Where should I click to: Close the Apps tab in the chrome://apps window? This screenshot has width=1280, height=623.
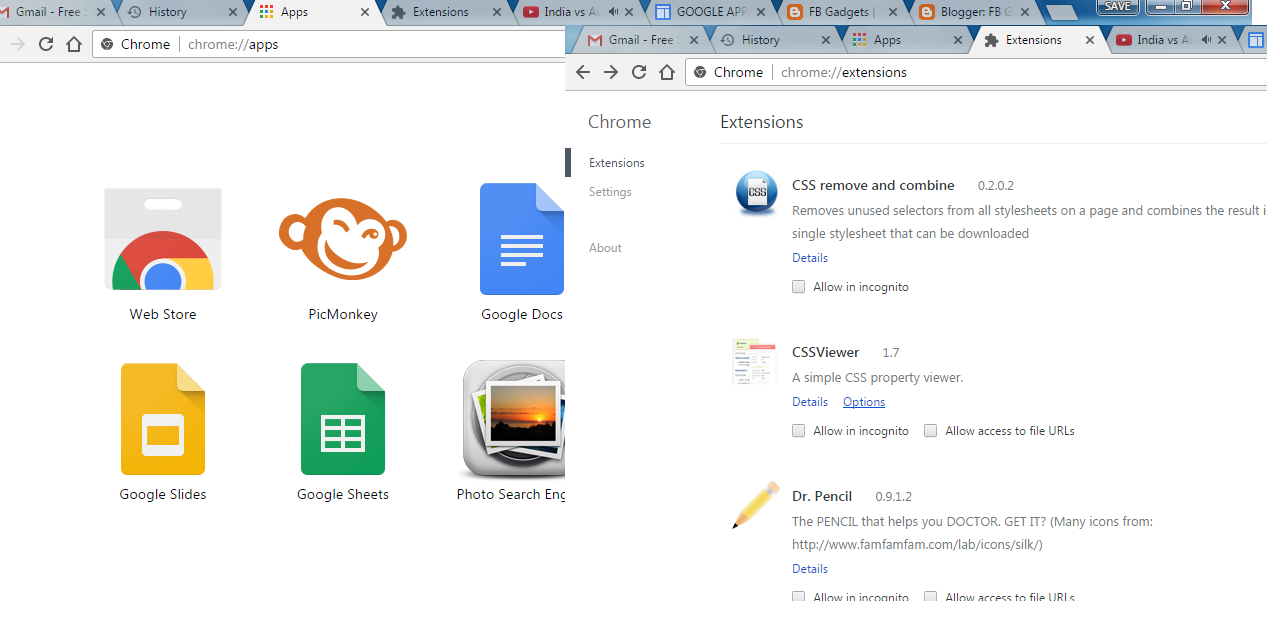[364, 12]
